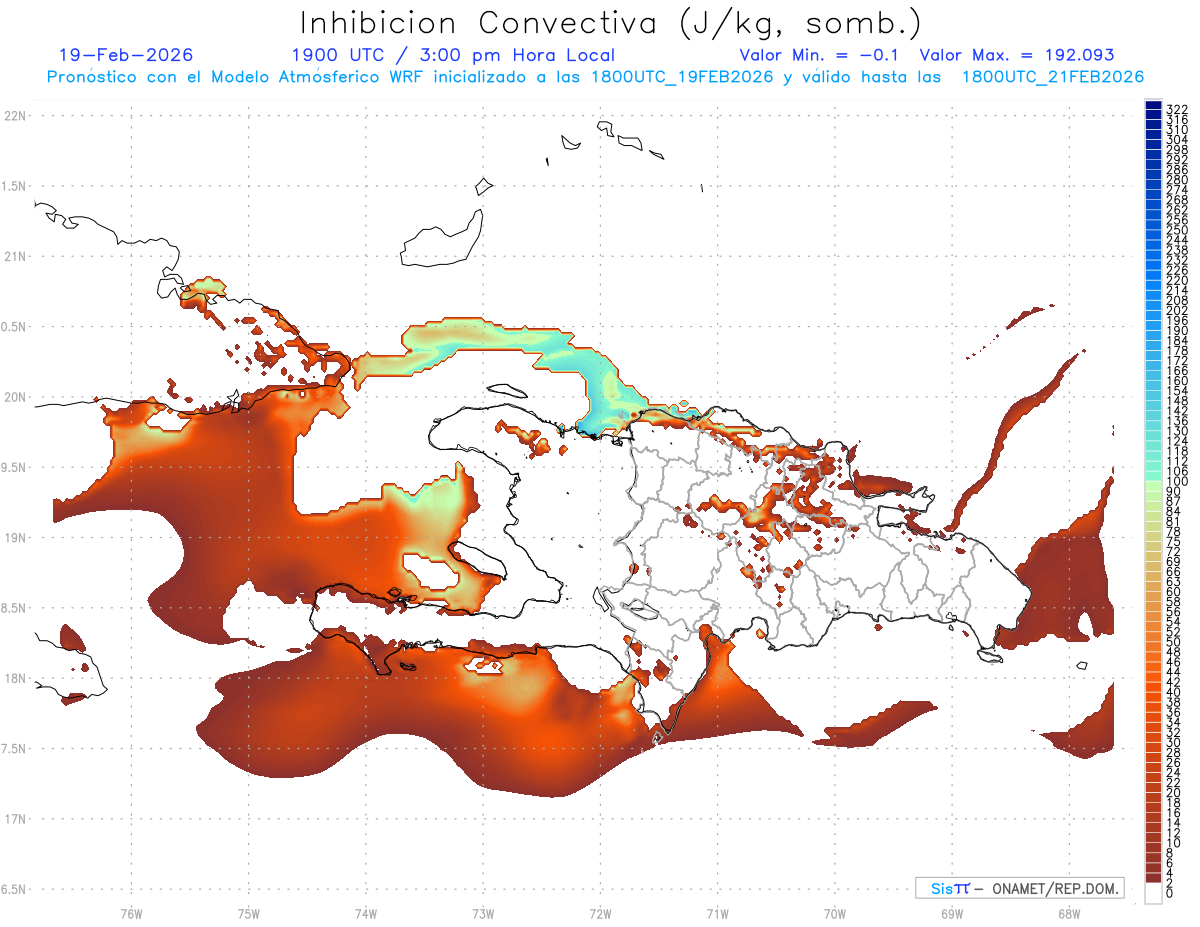Image resolution: width=1200 pixels, height=927 pixels.
Task: Click the WRF model forecast description line
Action: pyautogui.click(x=595, y=76)
